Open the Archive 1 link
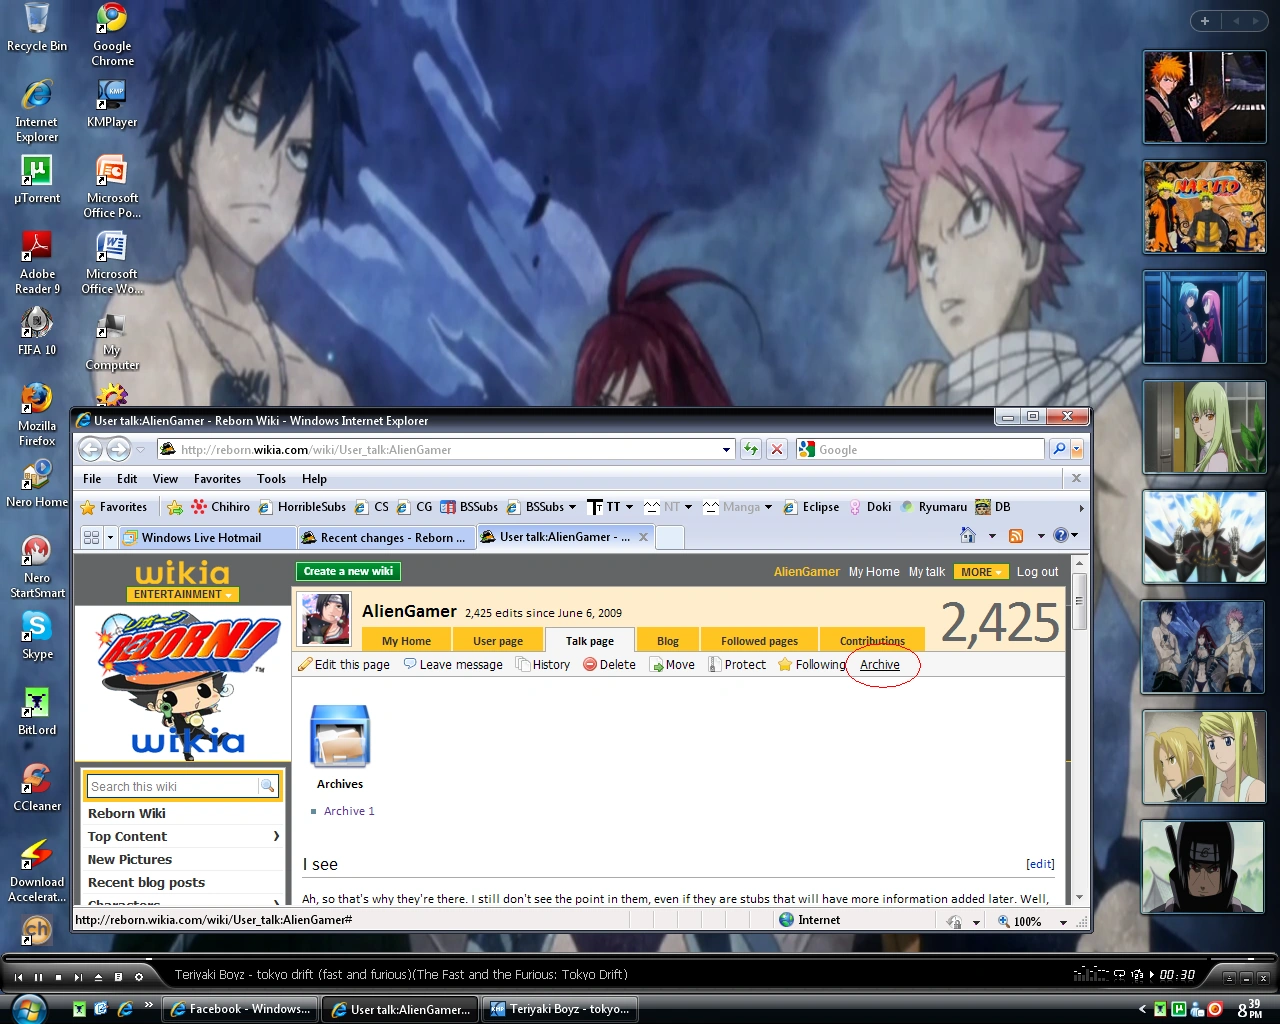This screenshot has height=1024, width=1280. tap(349, 811)
